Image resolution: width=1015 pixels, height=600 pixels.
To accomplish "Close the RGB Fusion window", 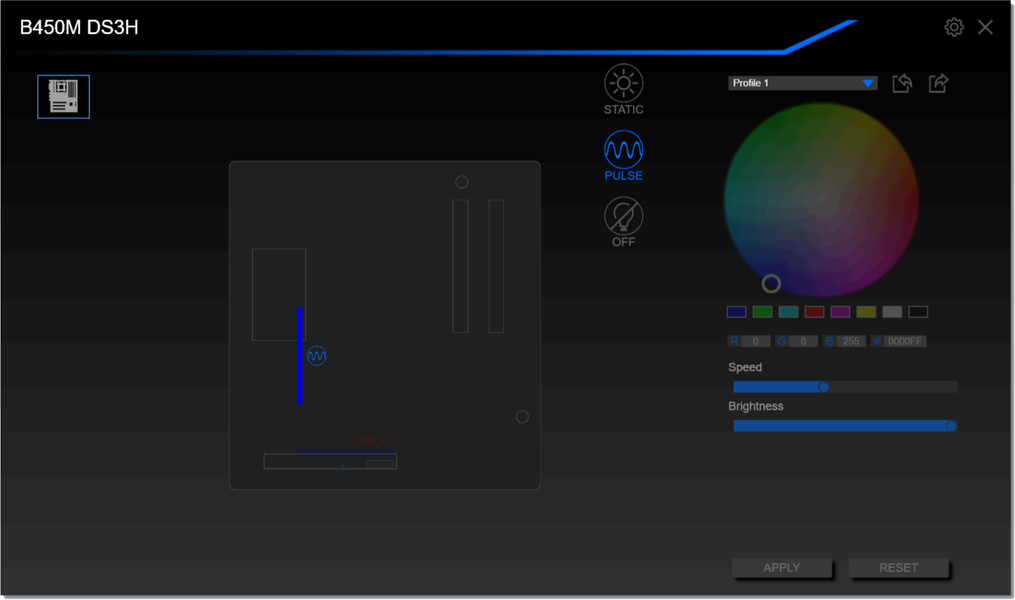I will coord(985,27).
